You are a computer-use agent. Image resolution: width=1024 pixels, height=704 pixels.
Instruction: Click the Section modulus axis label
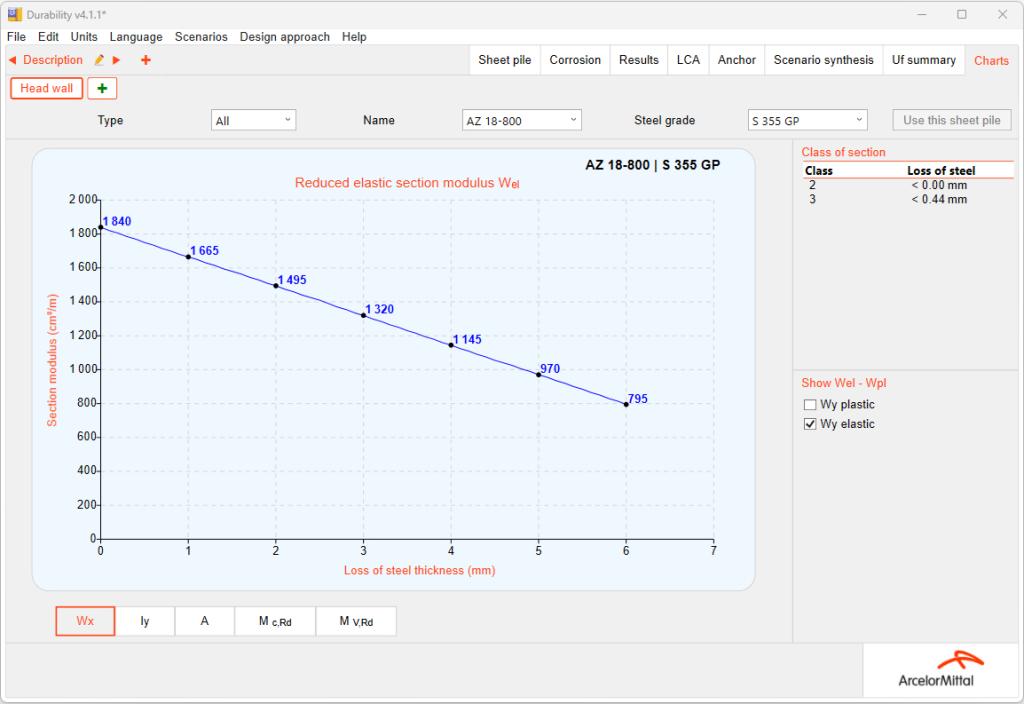(x=52, y=360)
